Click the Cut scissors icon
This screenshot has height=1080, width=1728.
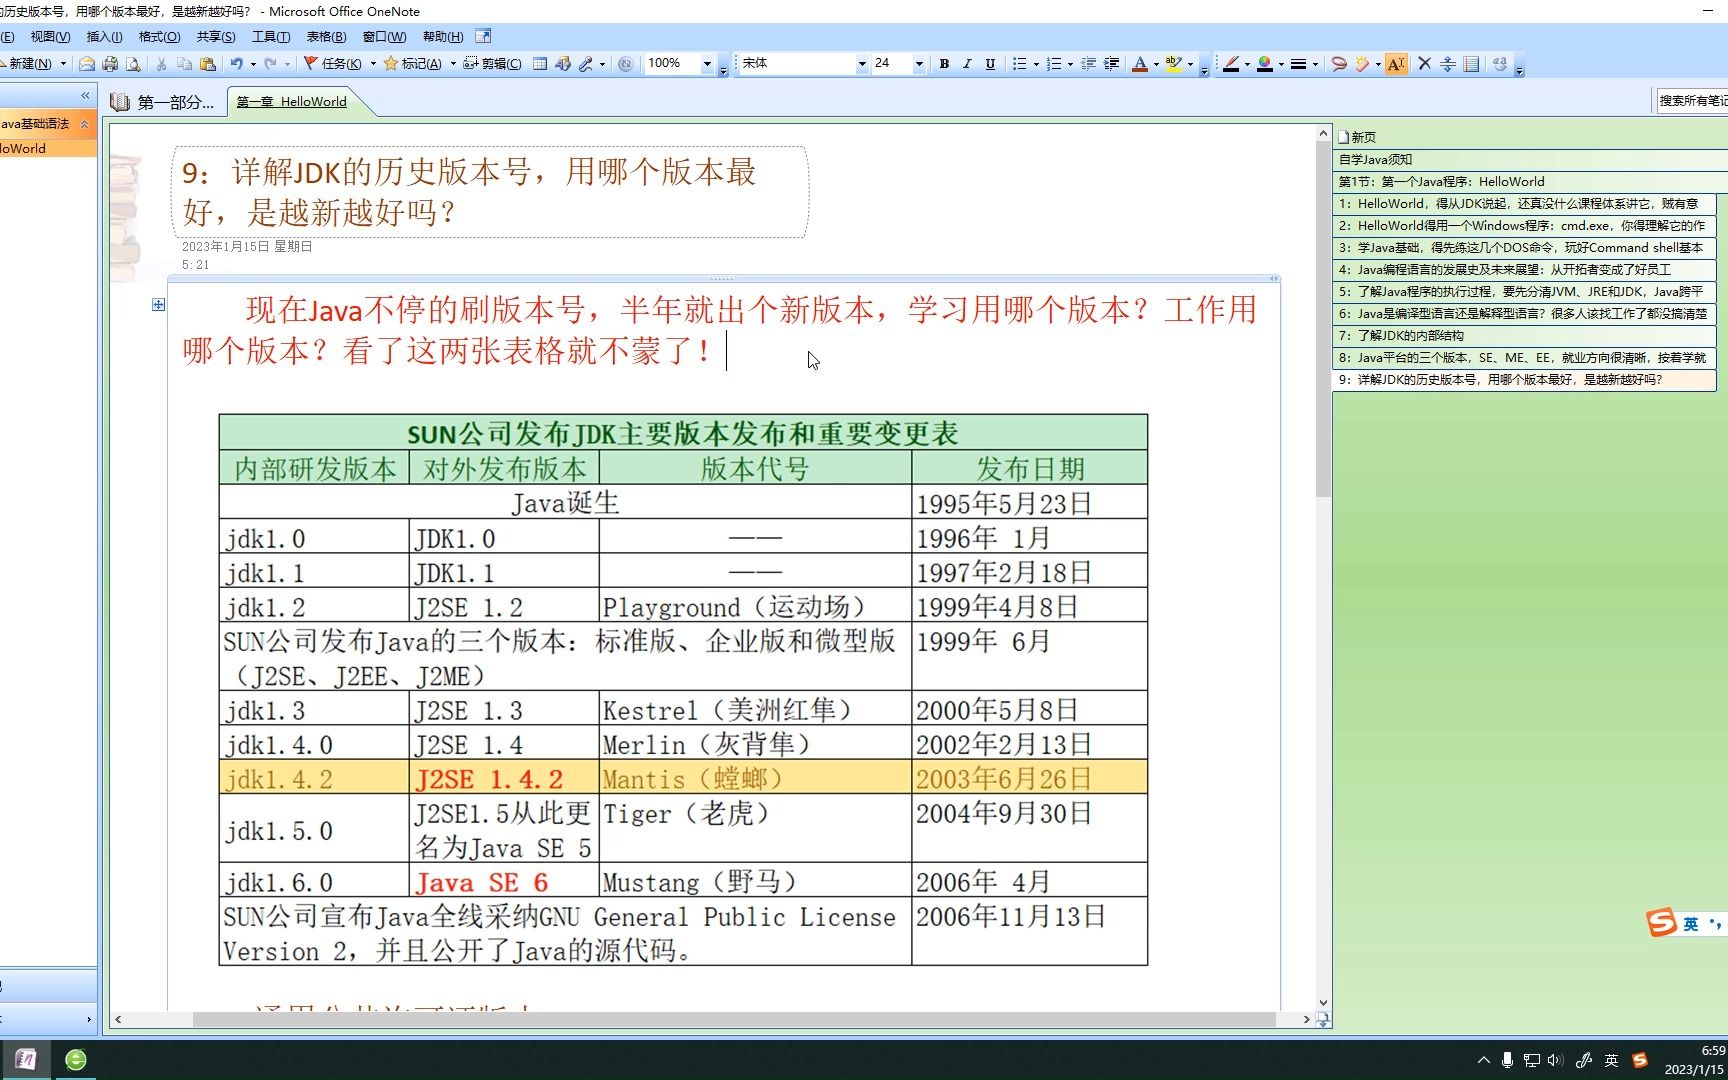click(x=161, y=64)
